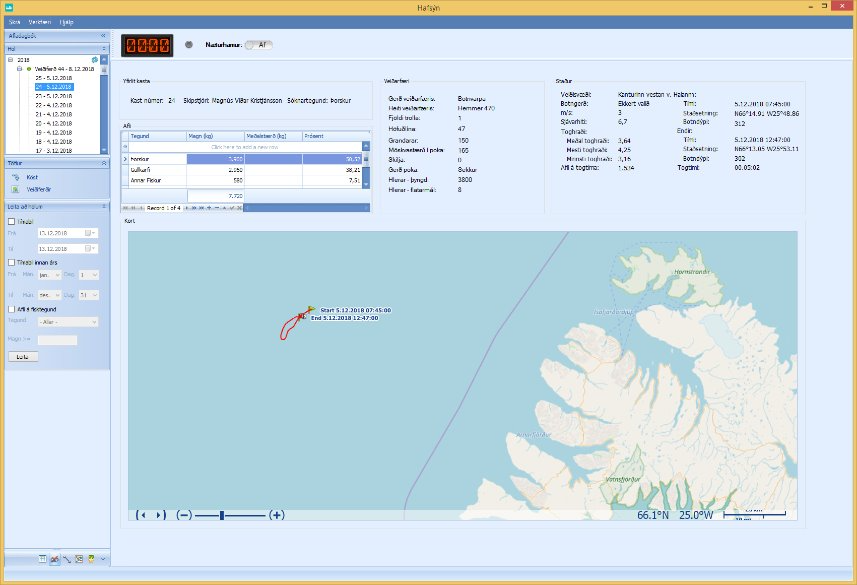Check the Tímabil innan árs checkbox
This screenshot has height=585, width=857.
tap(11, 262)
